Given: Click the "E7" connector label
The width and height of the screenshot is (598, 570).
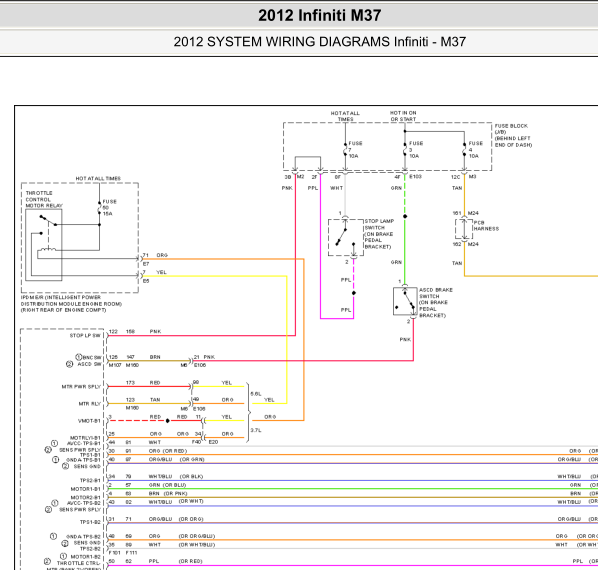Looking at the screenshot, I should 146,264.
